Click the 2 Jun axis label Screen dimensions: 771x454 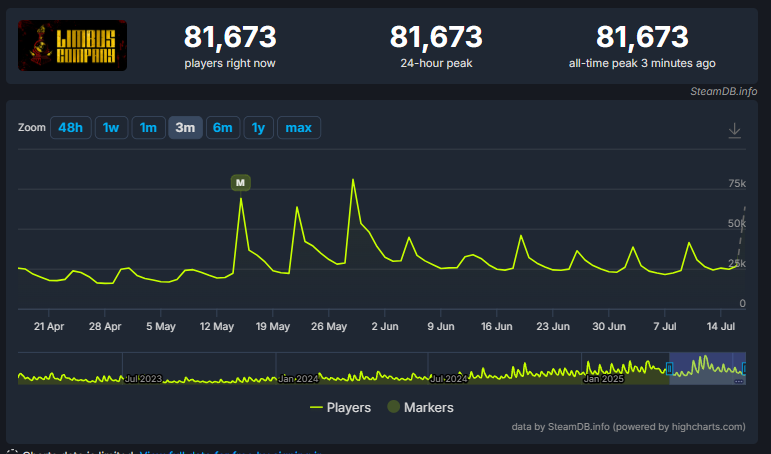(385, 327)
